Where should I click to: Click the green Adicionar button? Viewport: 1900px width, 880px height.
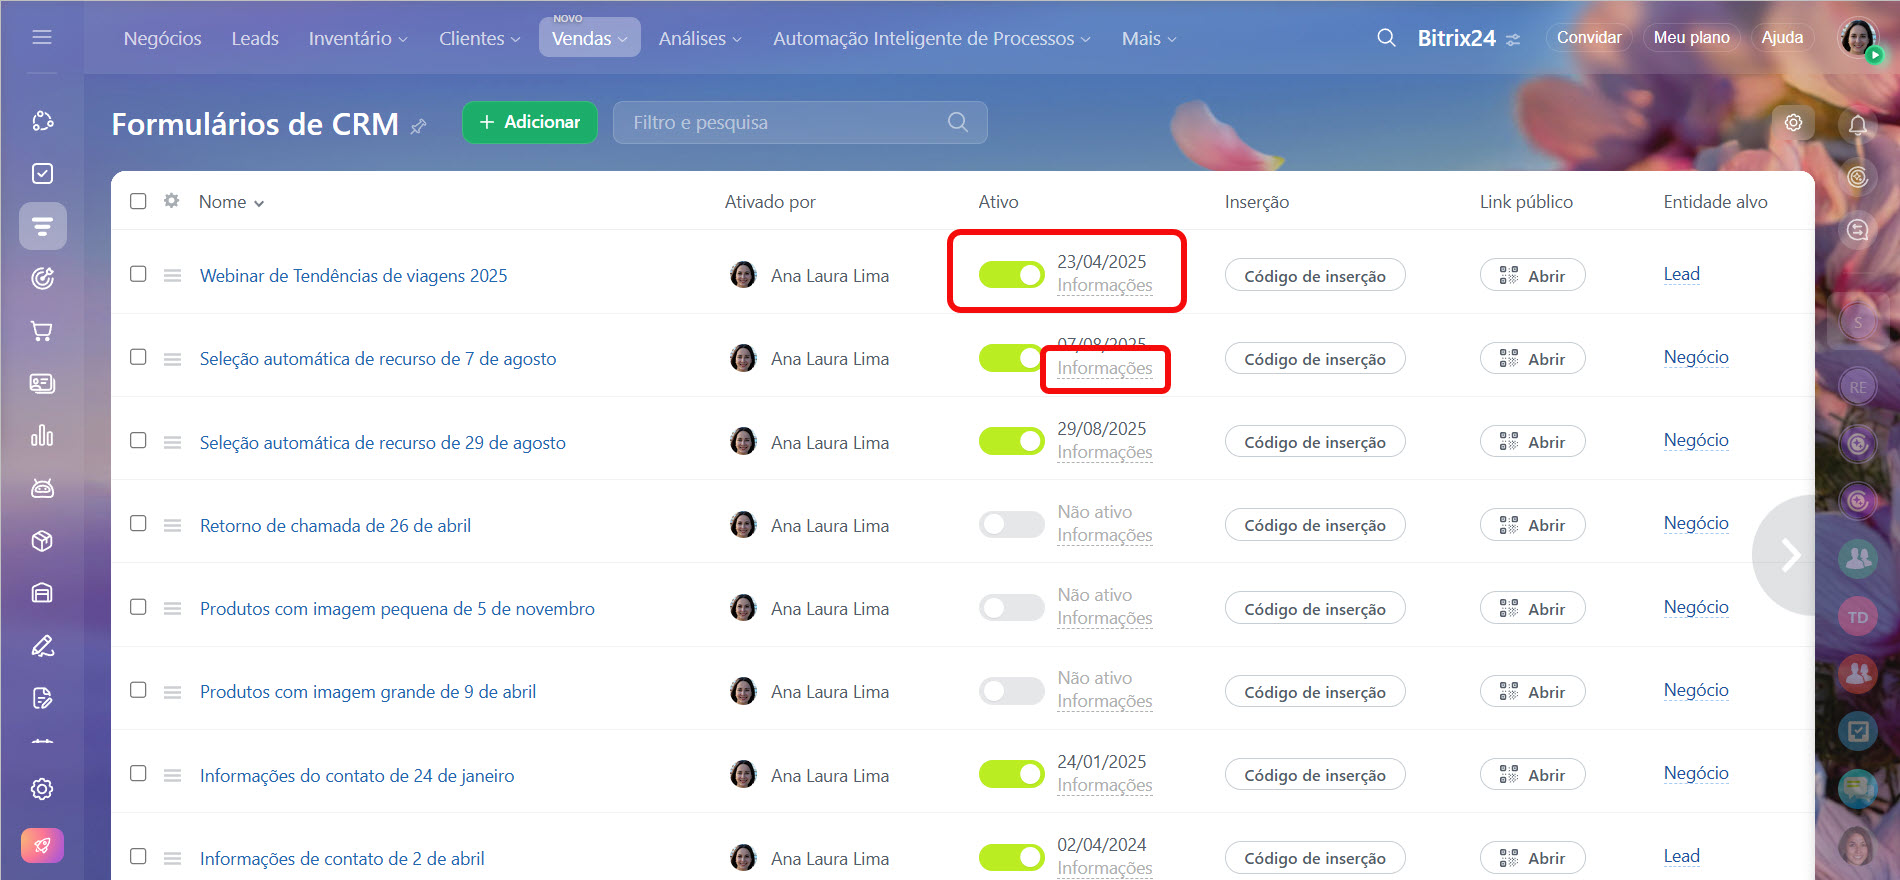coord(529,122)
